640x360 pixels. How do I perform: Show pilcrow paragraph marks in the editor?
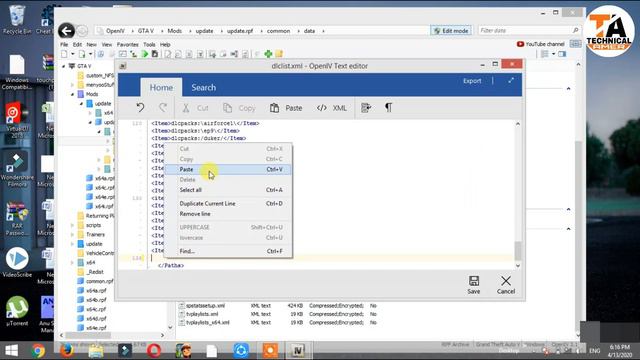(388, 108)
